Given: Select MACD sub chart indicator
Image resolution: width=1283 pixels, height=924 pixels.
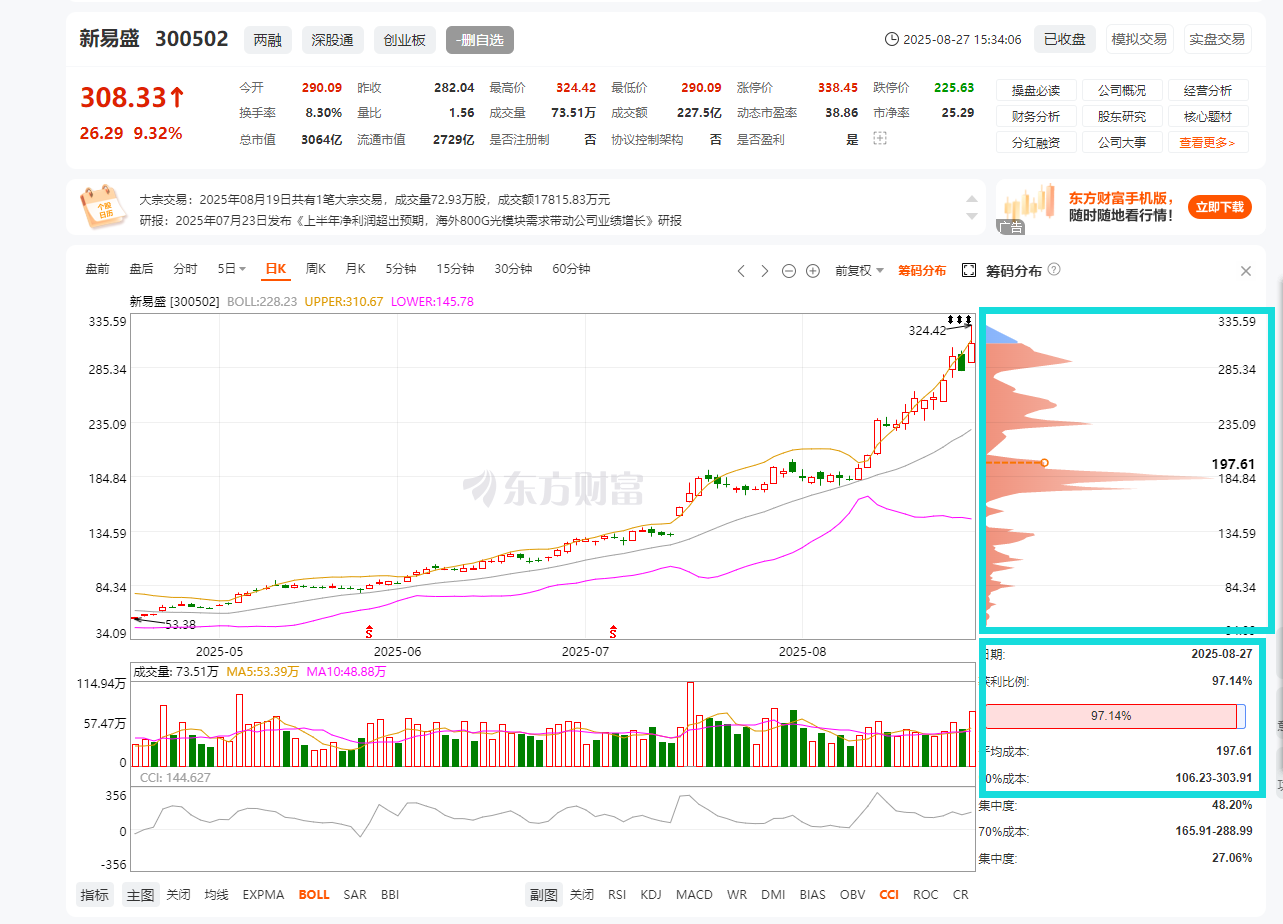Looking at the screenshot, I should click(694, 894).
